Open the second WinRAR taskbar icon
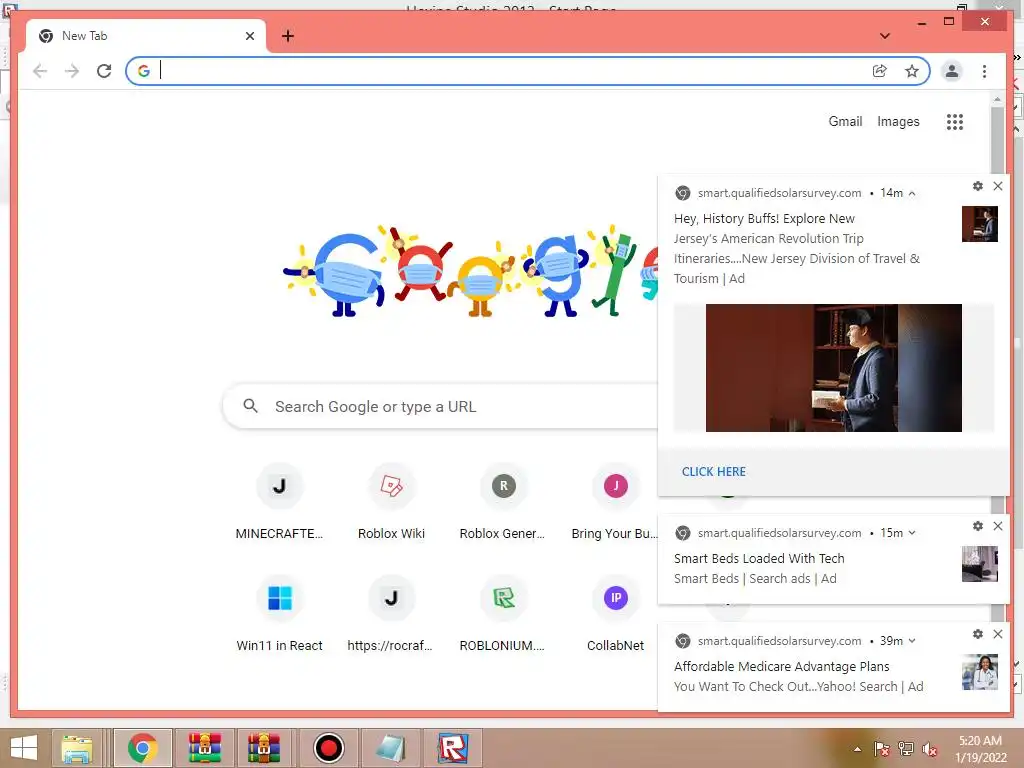The image size is (1024, 768). point(264,748)
